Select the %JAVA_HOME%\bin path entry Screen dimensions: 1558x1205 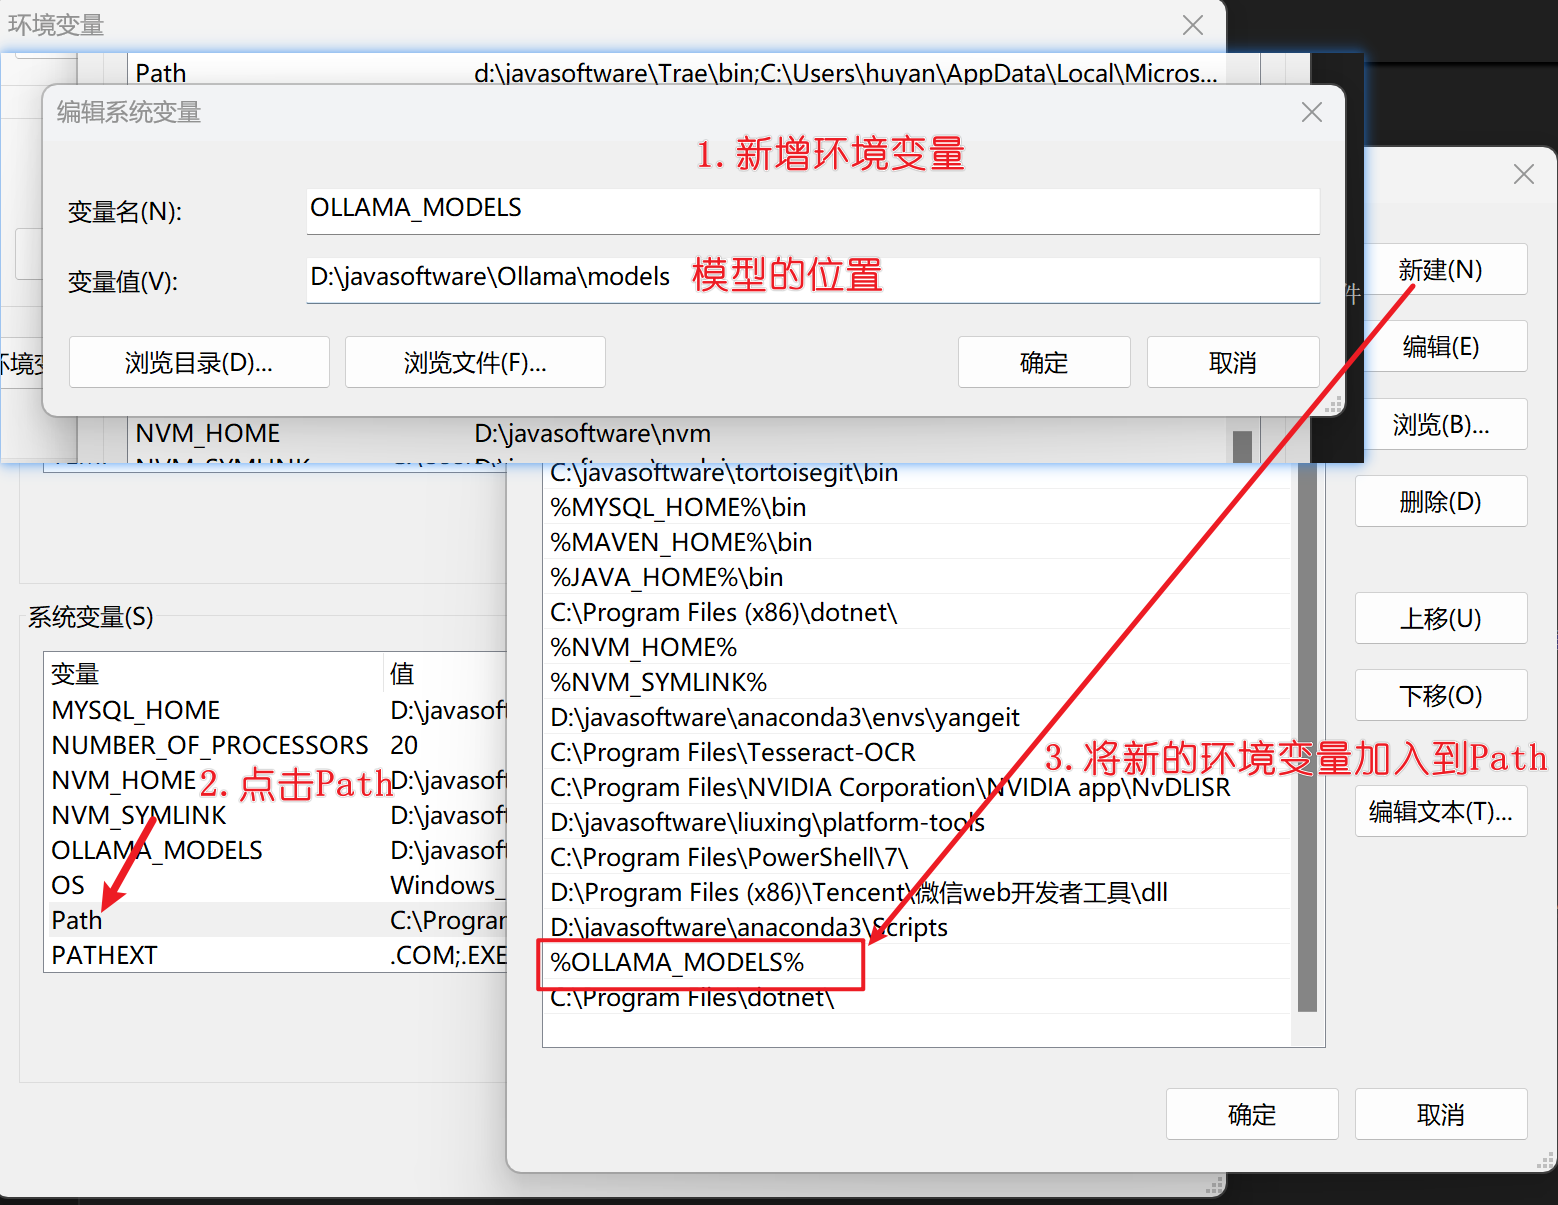[x=917, y=577]
